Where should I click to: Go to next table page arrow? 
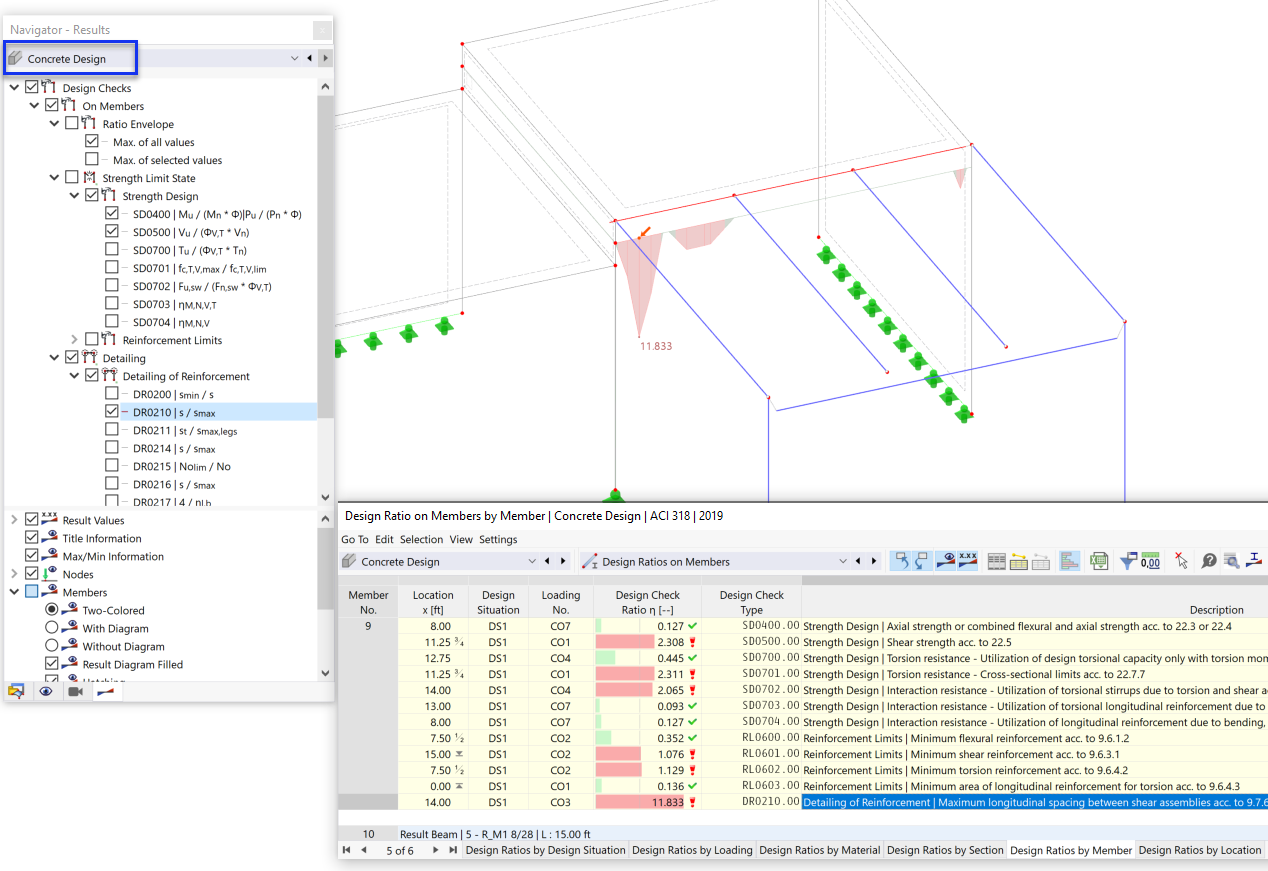pos(435,850)
